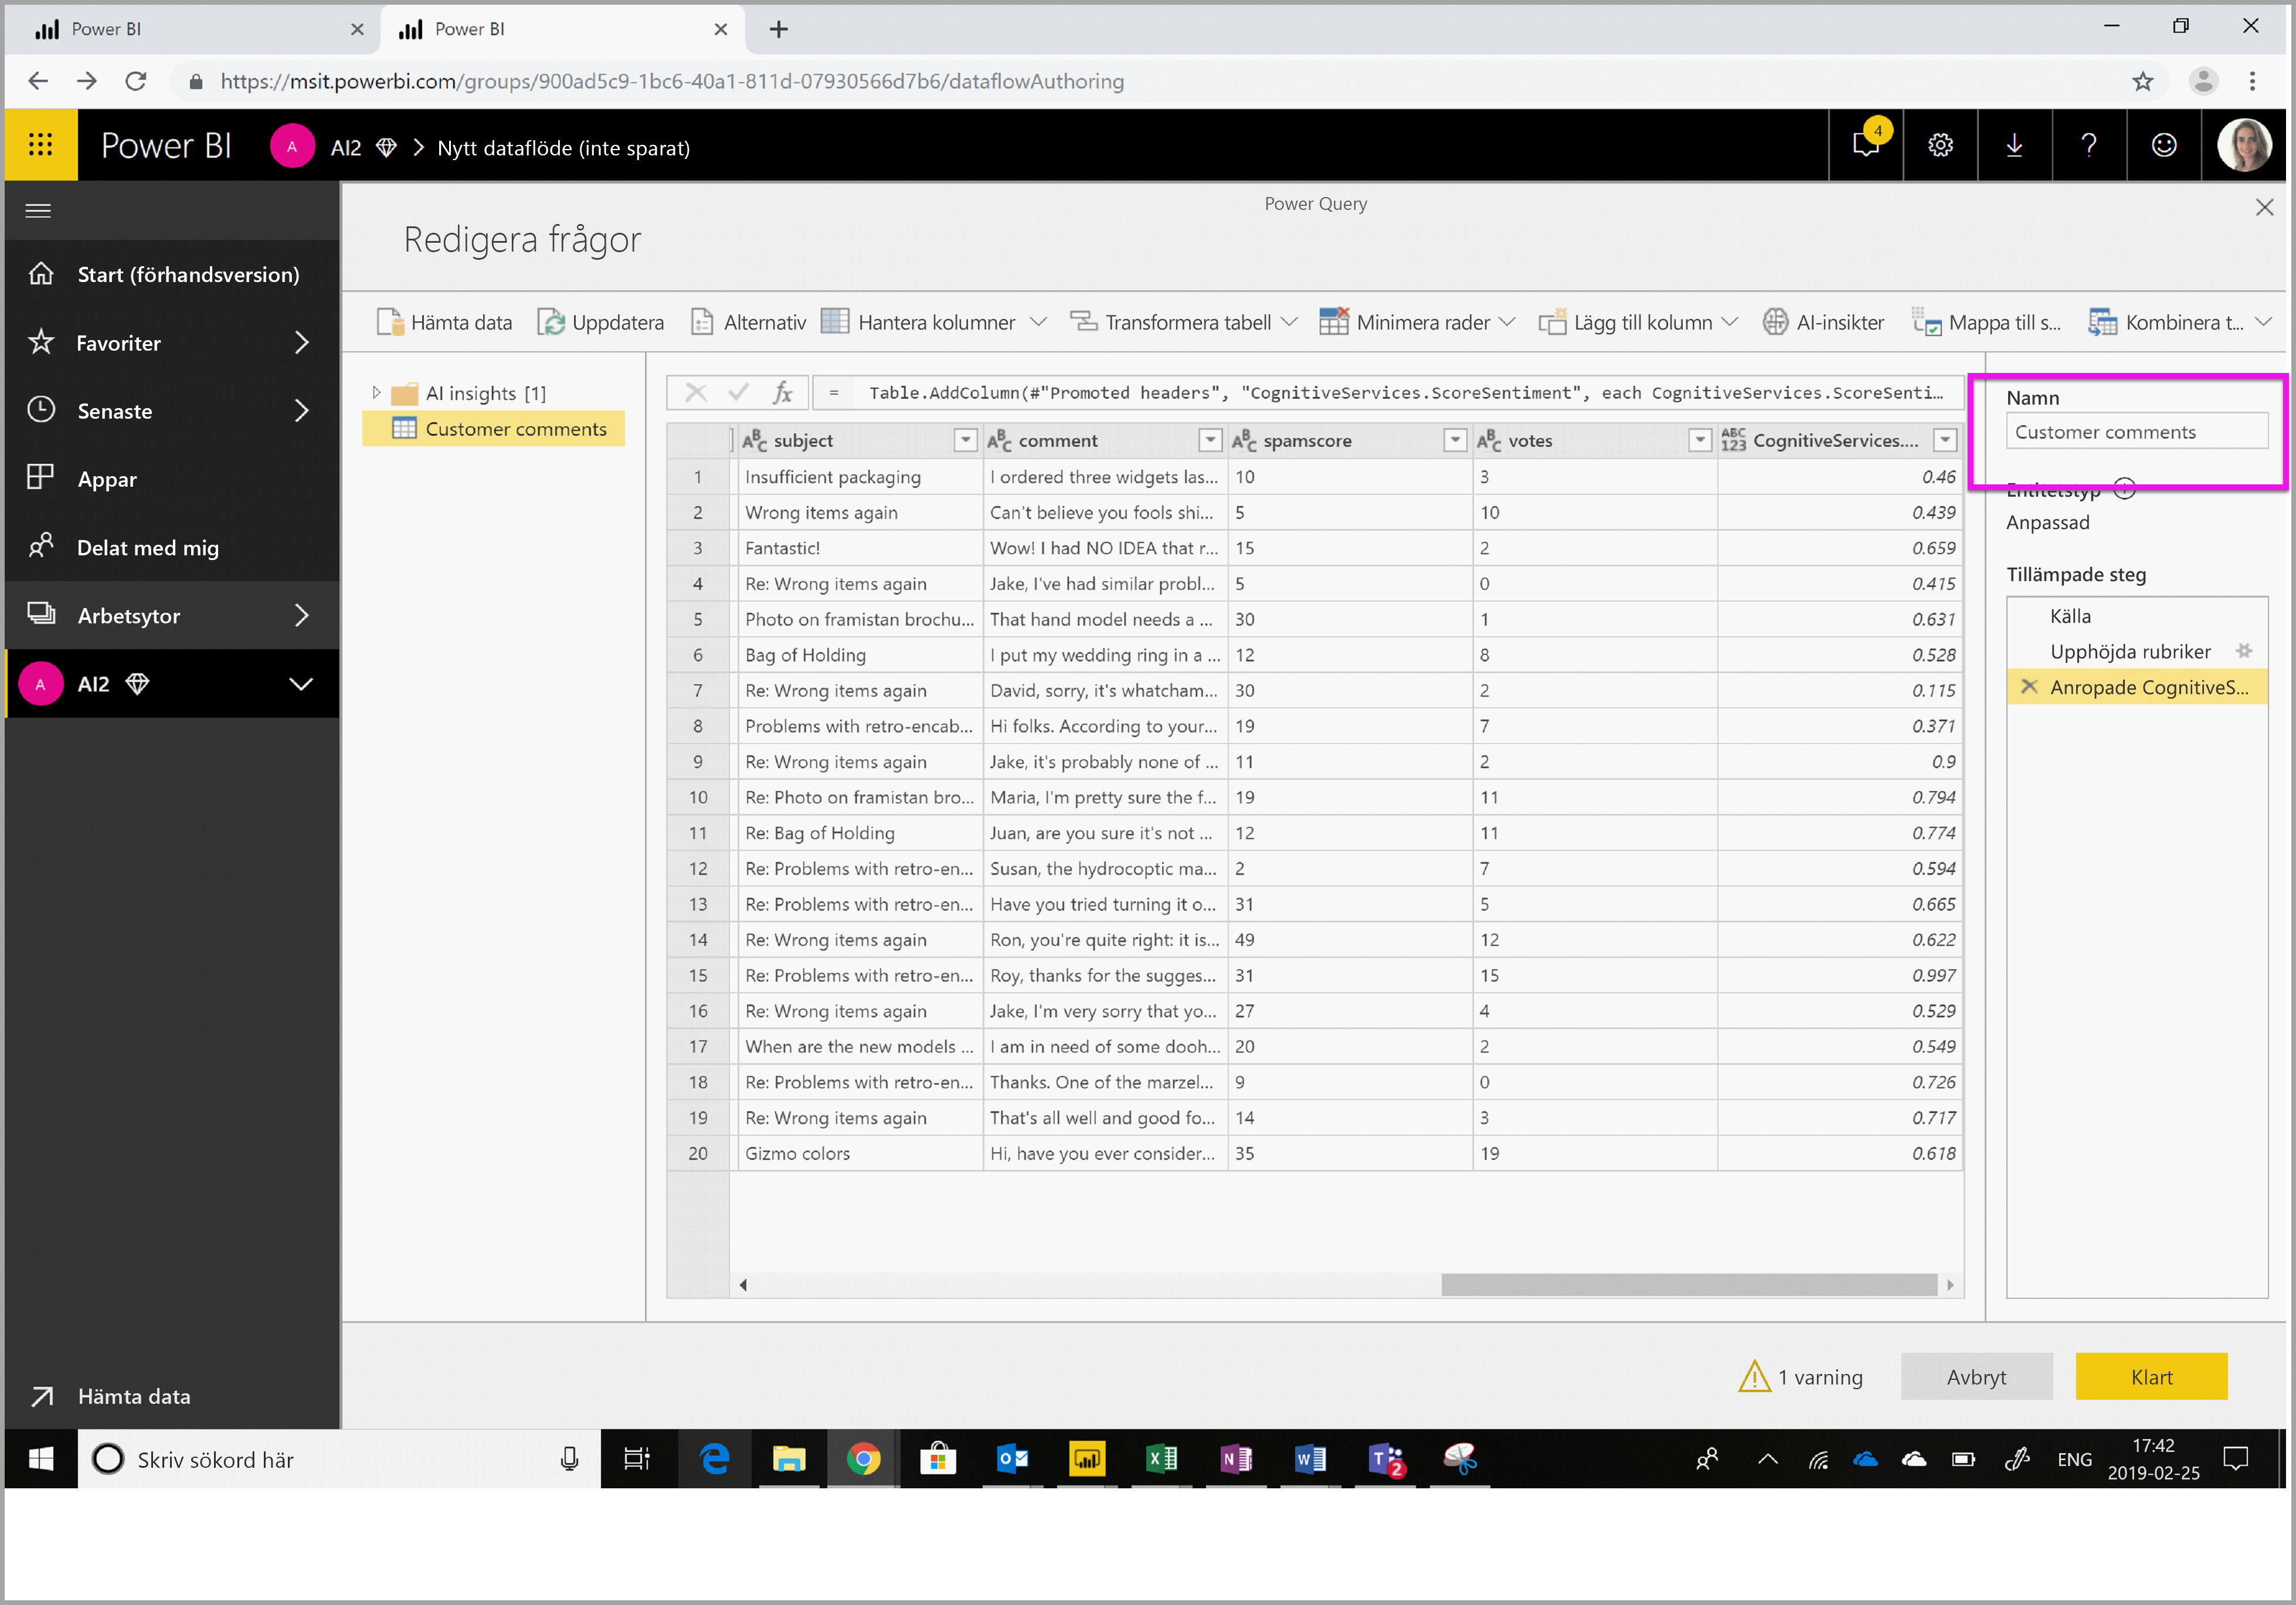This screenshot has width=2296, height=1605.
Task: Open Transformera tabell dropdown
Action: tap(1184, 322)
